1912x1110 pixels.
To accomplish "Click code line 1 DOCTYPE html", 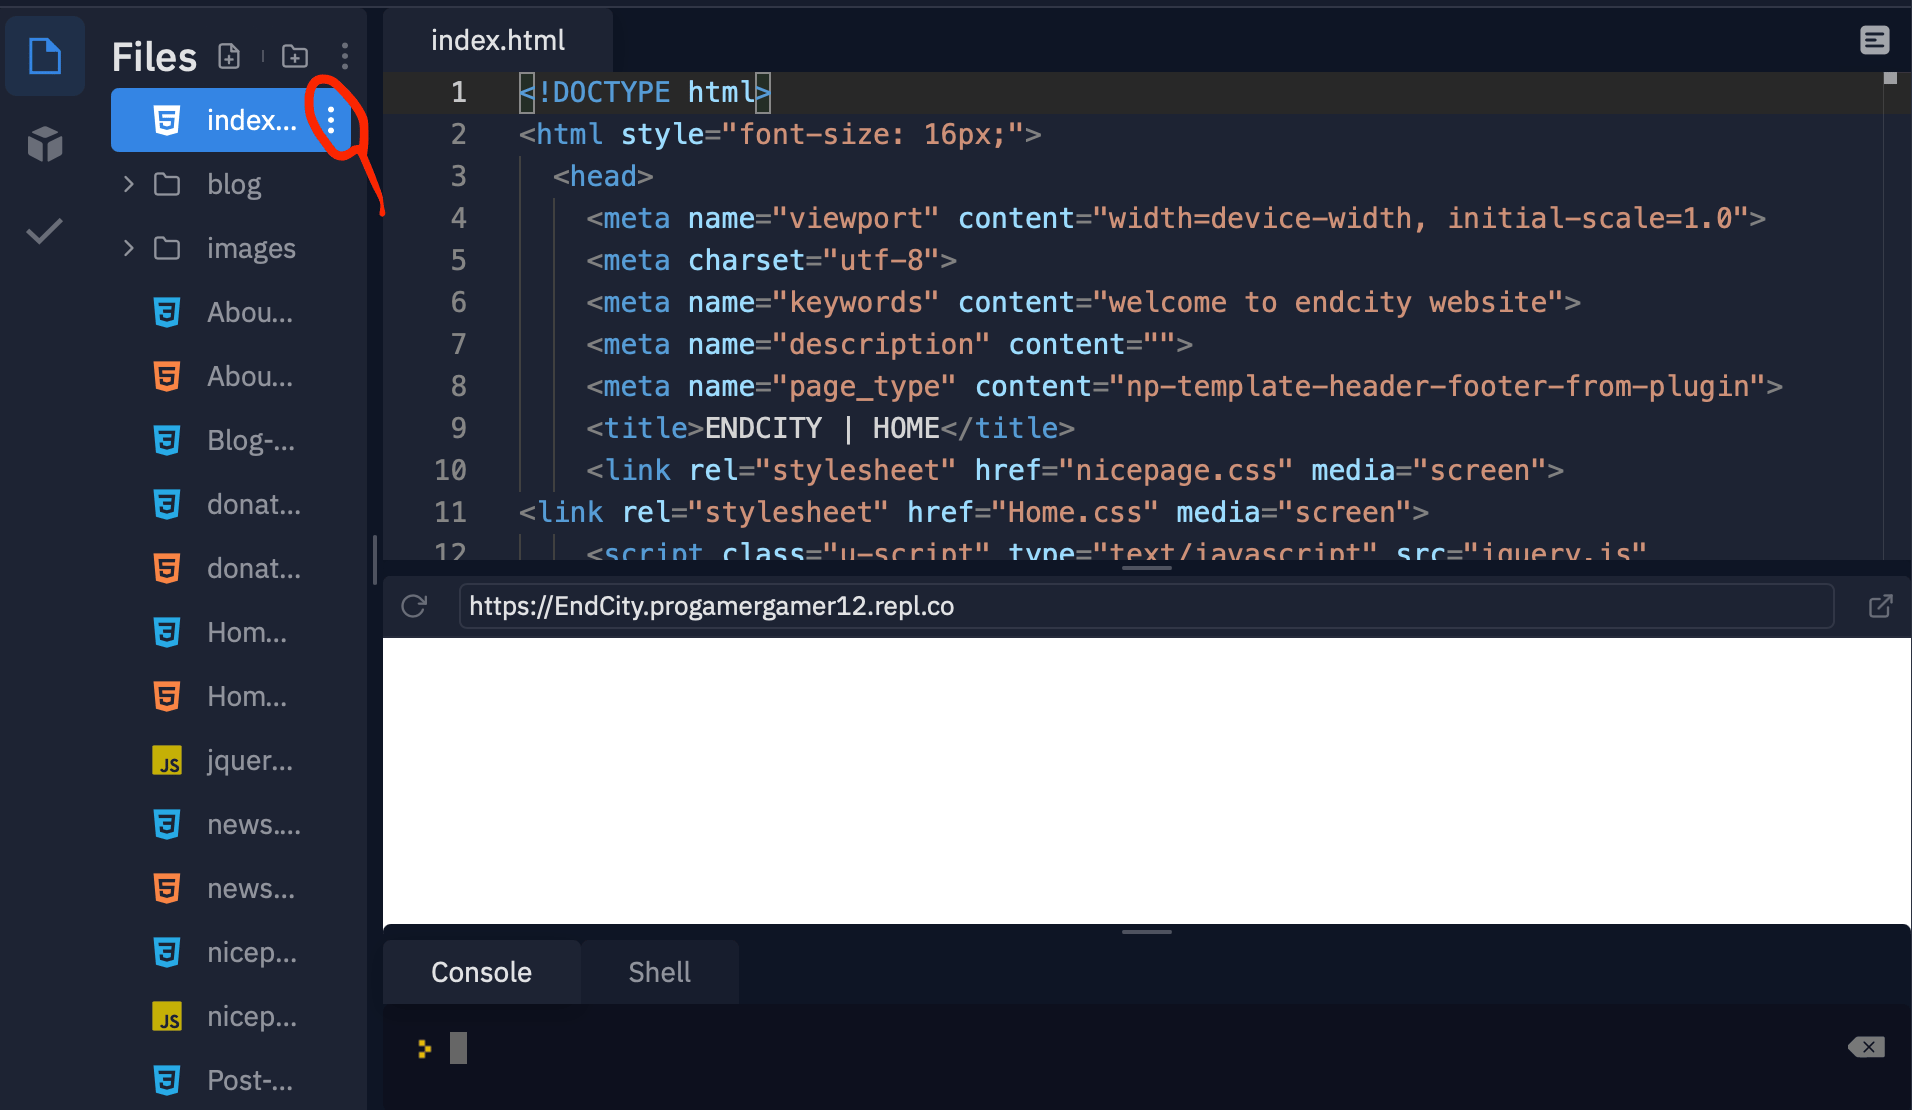I will pos(645,92).
